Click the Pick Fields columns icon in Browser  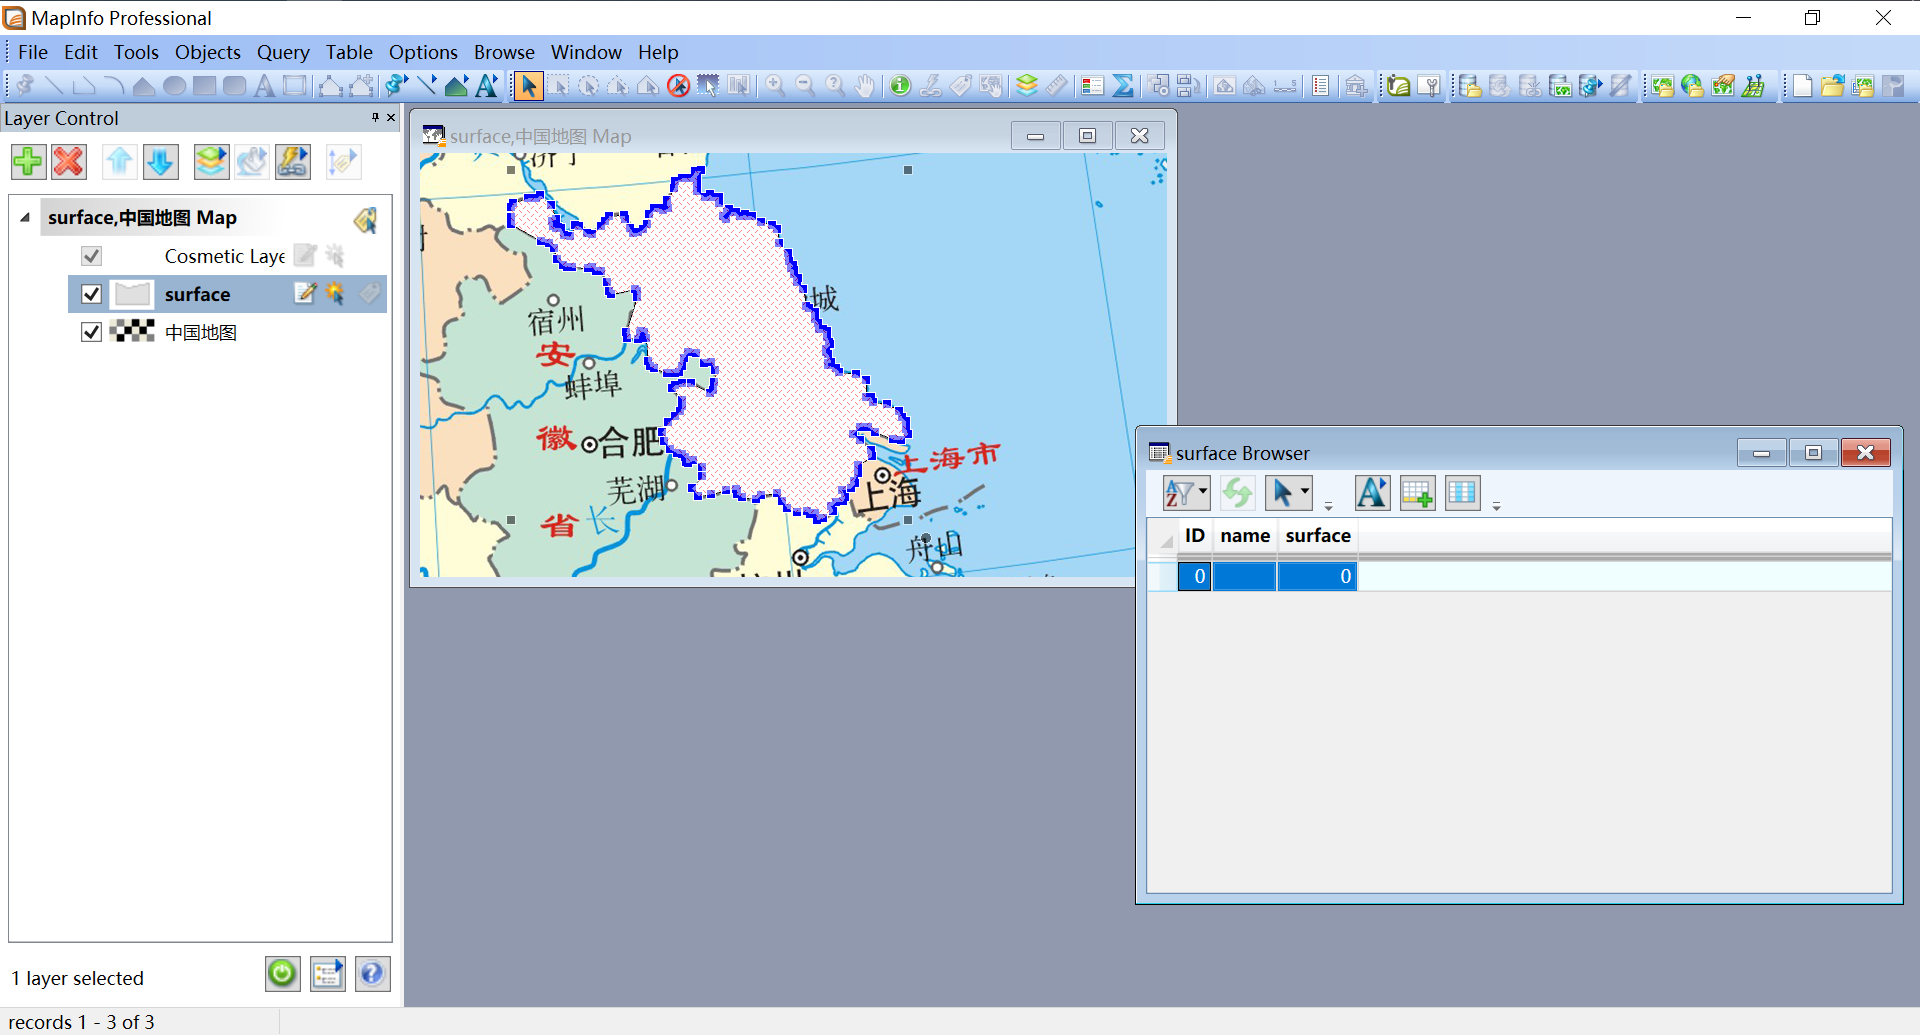[x=1462, y=493]
